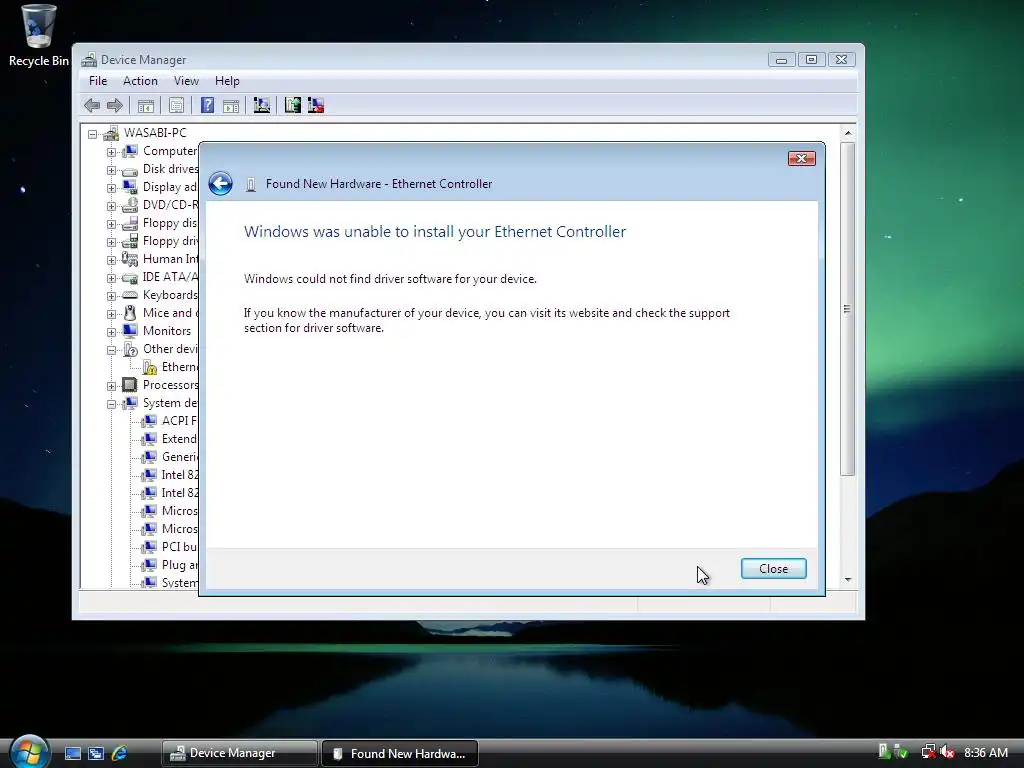Select the Mice category mouse icon
This screenshot has height=768, width=1024.
click(130, 313)
